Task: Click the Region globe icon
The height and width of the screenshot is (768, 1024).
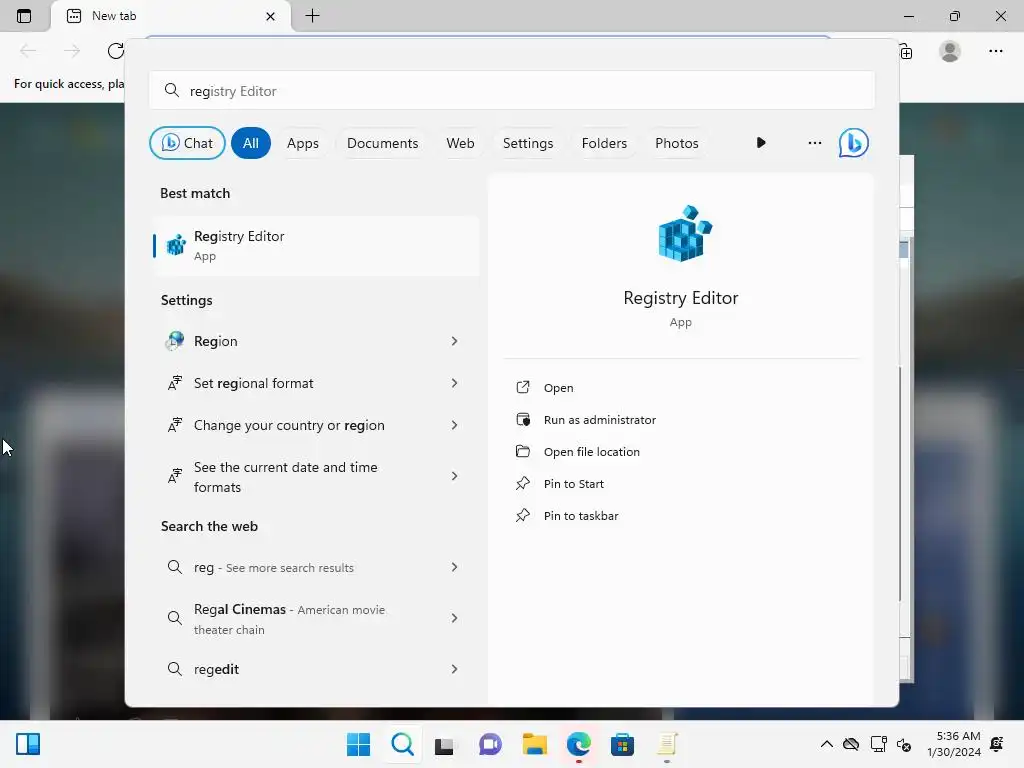Action: click(175, 341)
